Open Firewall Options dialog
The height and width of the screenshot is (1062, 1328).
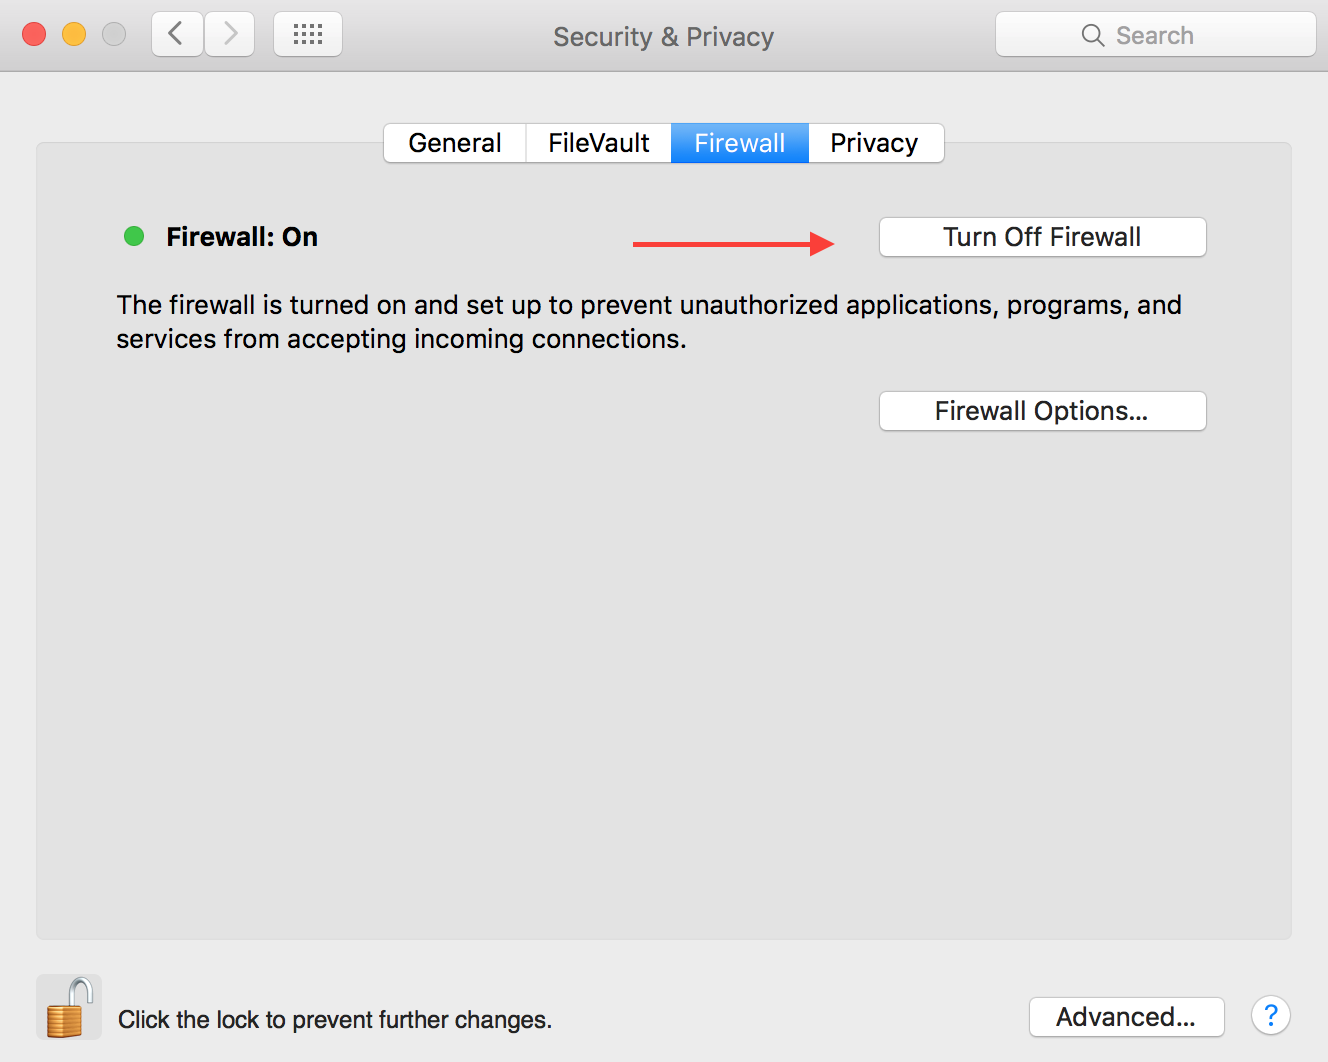(1042, 411)
